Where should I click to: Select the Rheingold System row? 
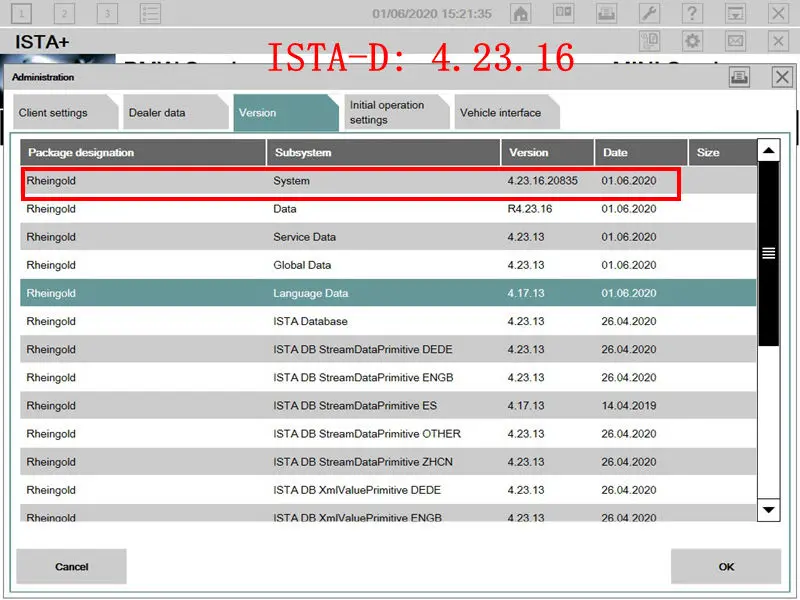(x=388, y=181)
